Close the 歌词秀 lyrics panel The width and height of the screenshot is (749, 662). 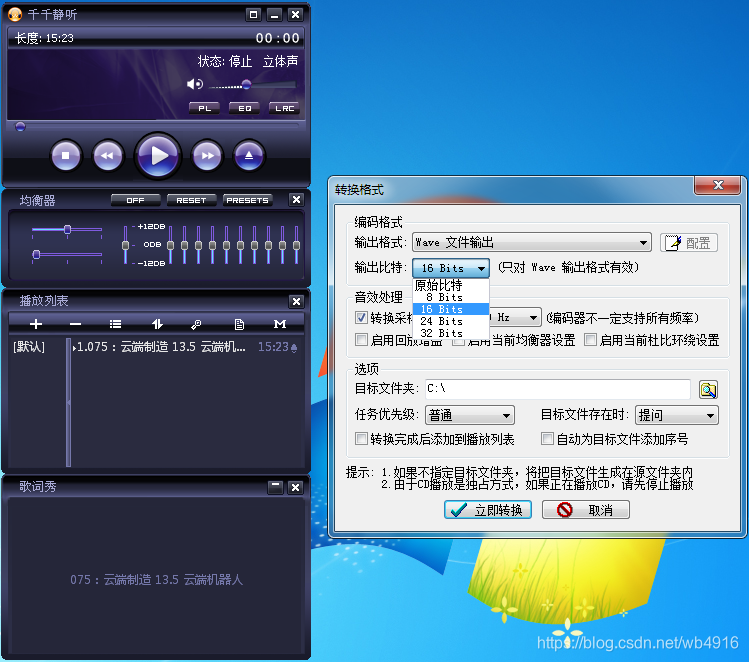(296, 487)
